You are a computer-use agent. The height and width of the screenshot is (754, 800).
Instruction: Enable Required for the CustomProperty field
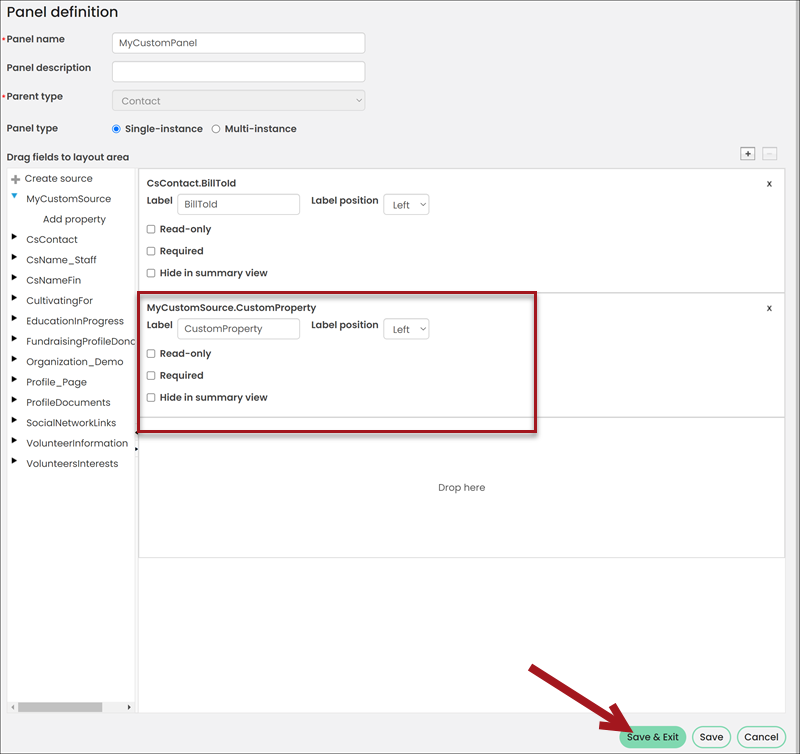(x=151, y=375)
